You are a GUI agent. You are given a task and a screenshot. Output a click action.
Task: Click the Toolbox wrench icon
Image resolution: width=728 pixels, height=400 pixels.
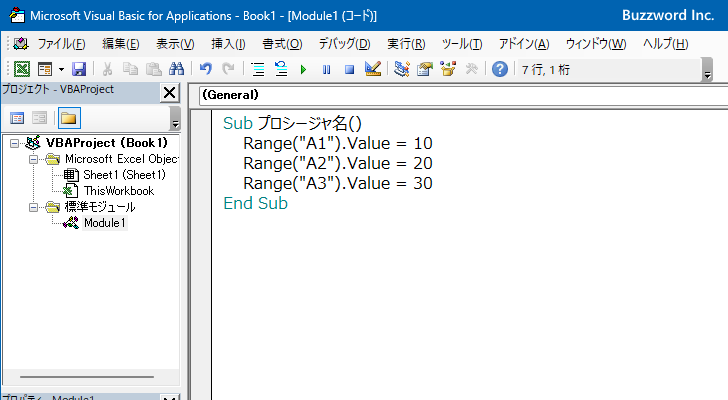471,69
